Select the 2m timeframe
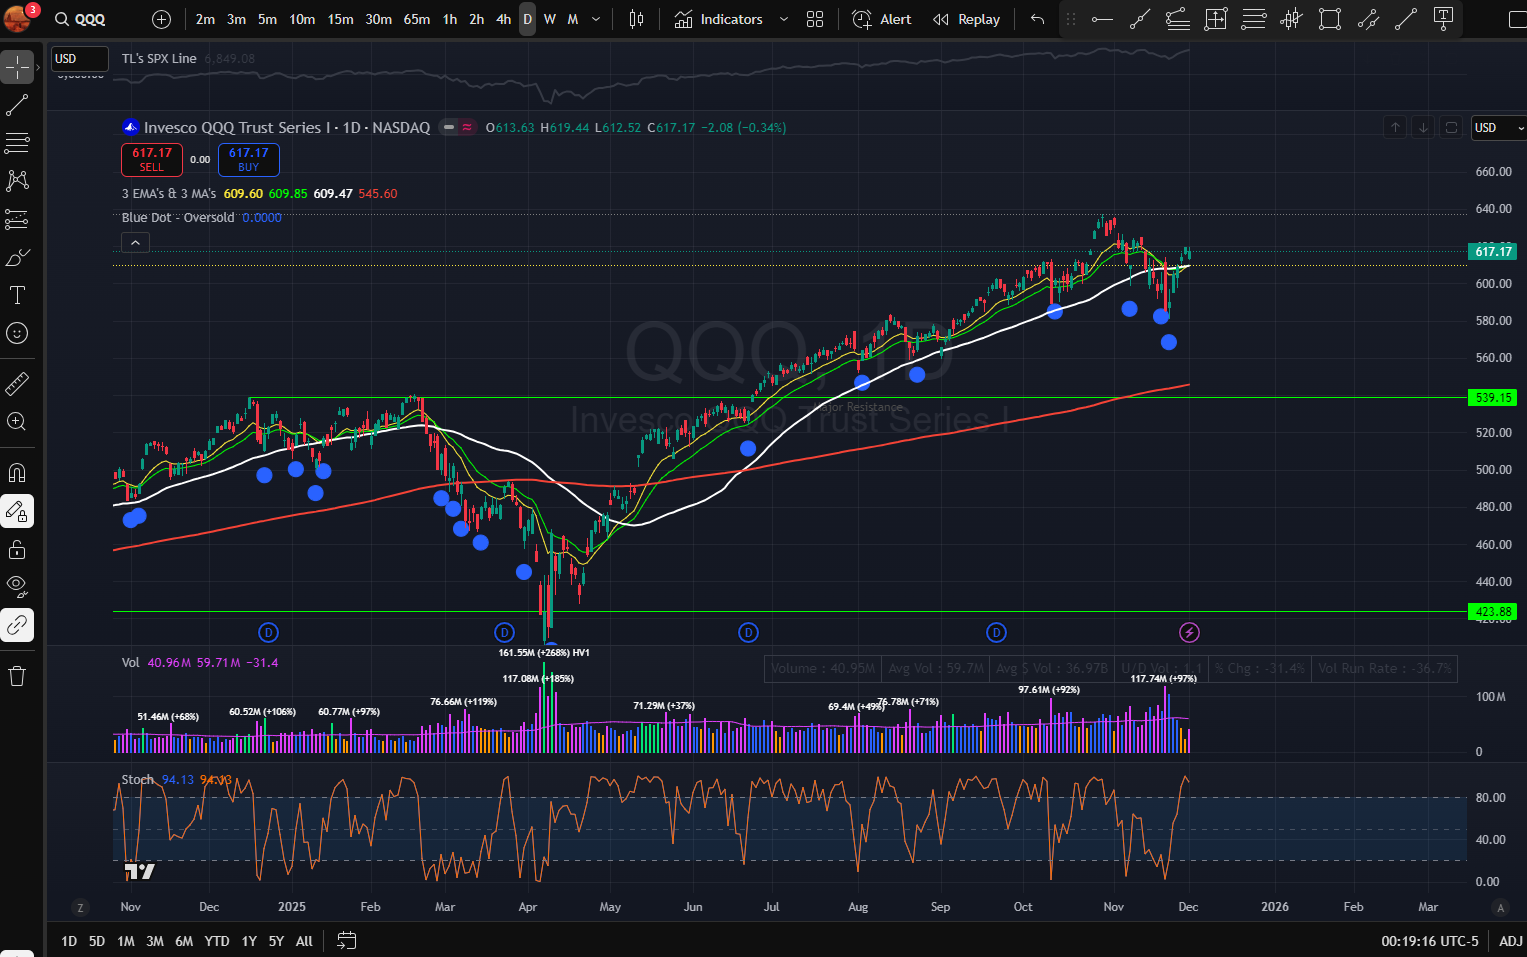 [205, 19]
